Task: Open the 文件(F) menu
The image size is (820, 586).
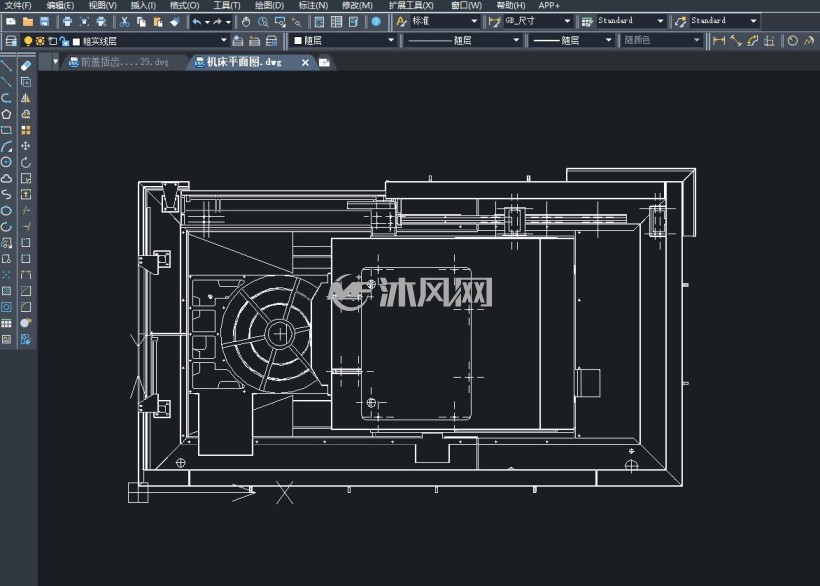Action: click(18, 5)
